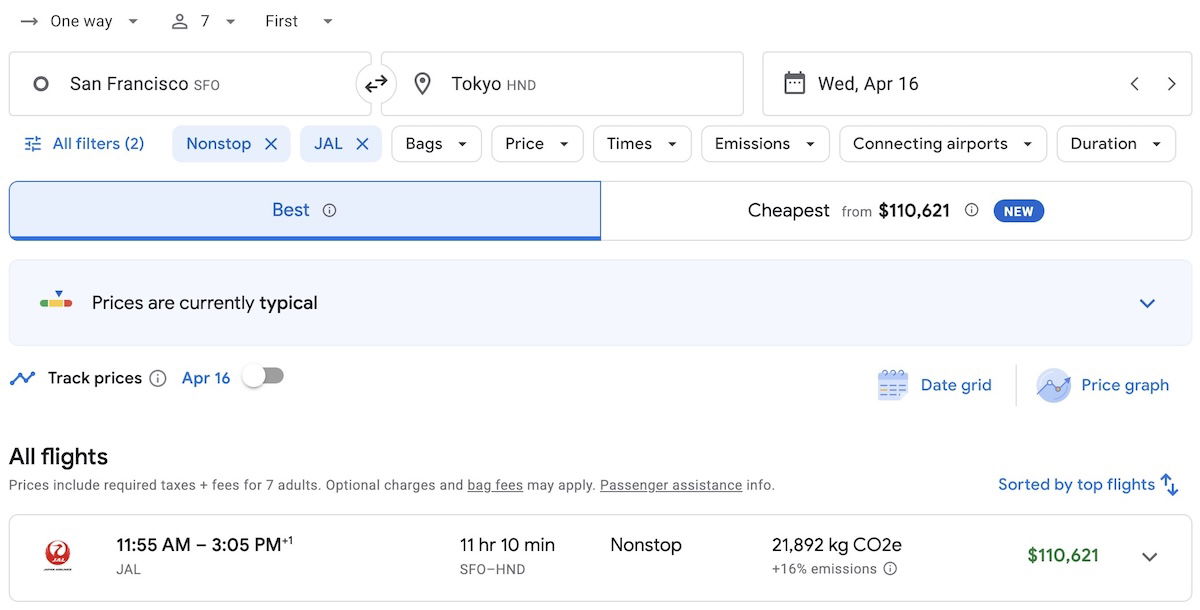Viewport: 1200px width, 610px height.
Task: Click the Japan Airlines logo
Action: [x=58, y=556]
